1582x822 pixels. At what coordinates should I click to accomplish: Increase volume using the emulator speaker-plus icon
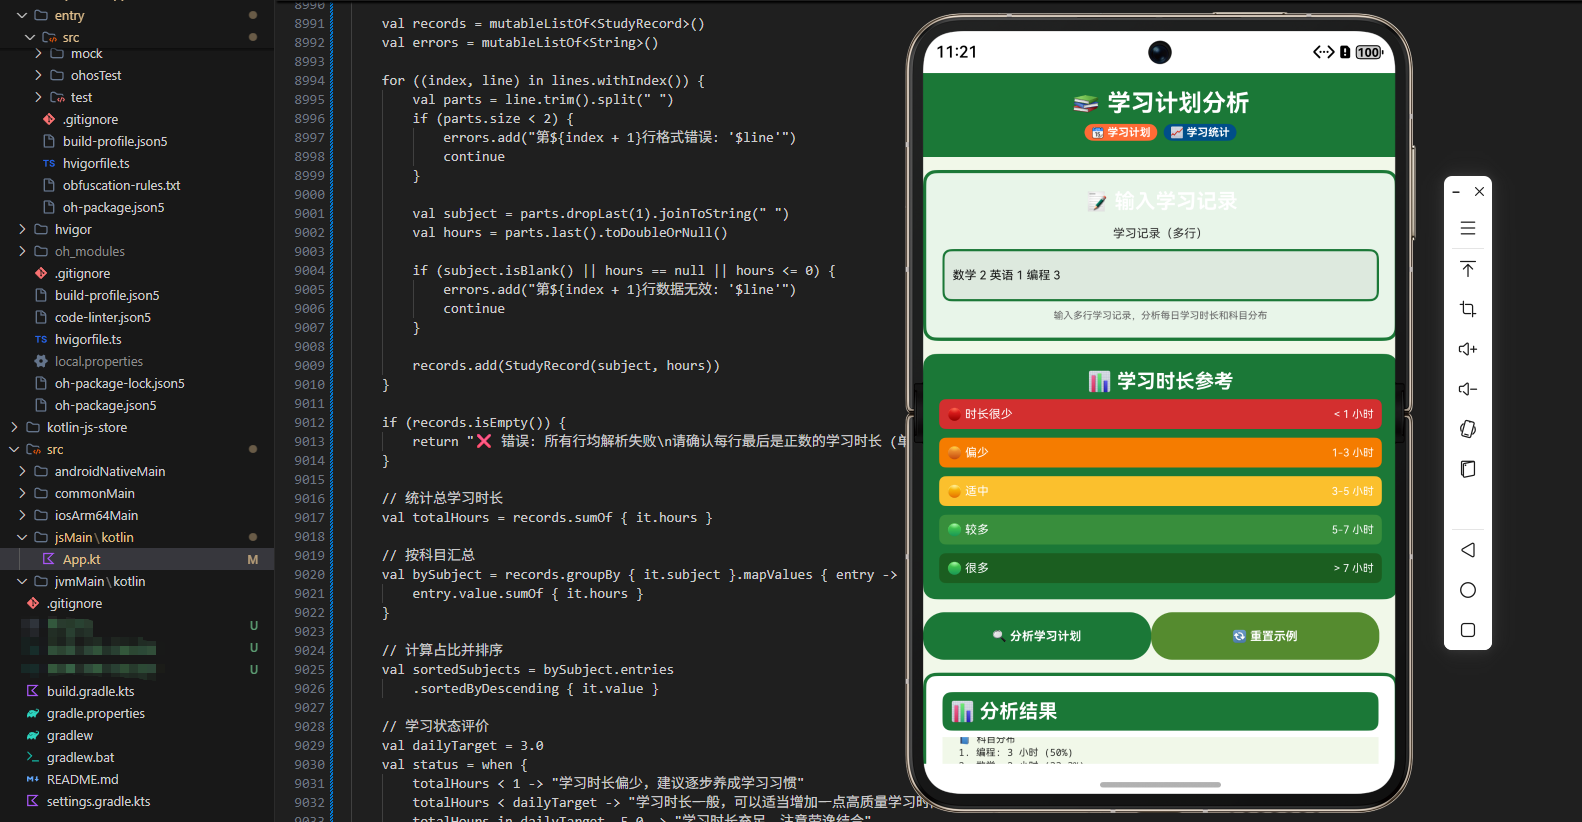1467,349
